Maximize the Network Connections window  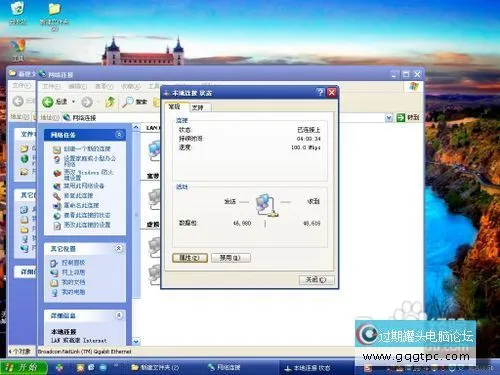(x=406, y=74)
